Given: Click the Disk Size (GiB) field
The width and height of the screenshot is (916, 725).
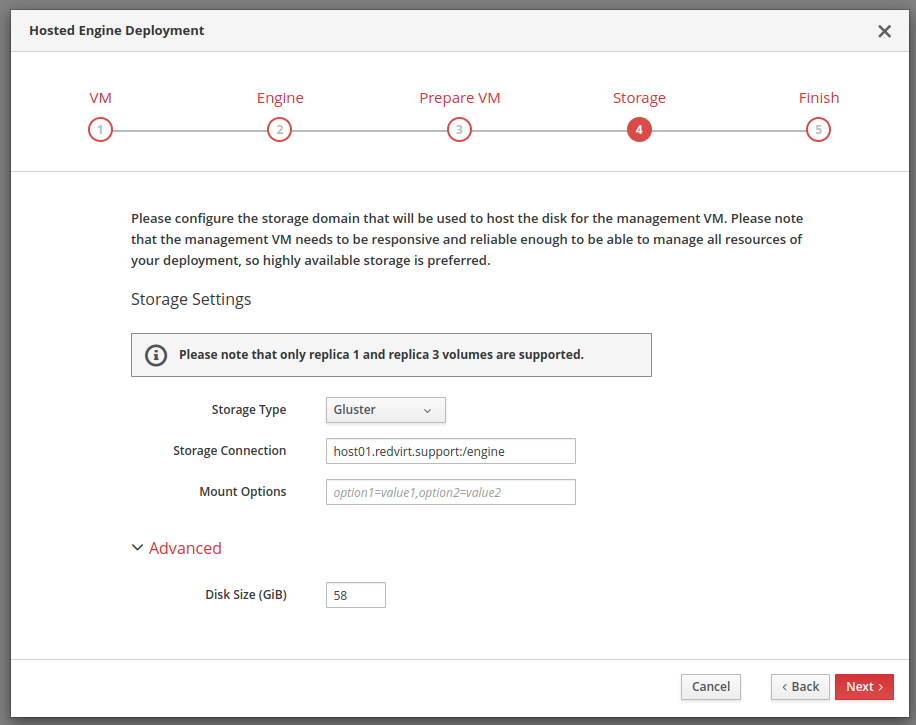Looking at the screenshot, I should pos(355,595).
